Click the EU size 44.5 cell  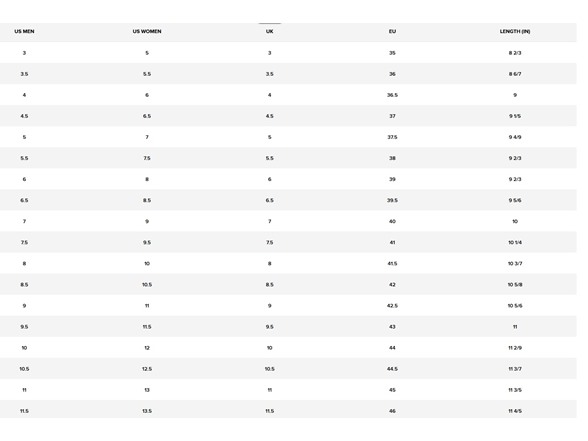tap(392, 369)
